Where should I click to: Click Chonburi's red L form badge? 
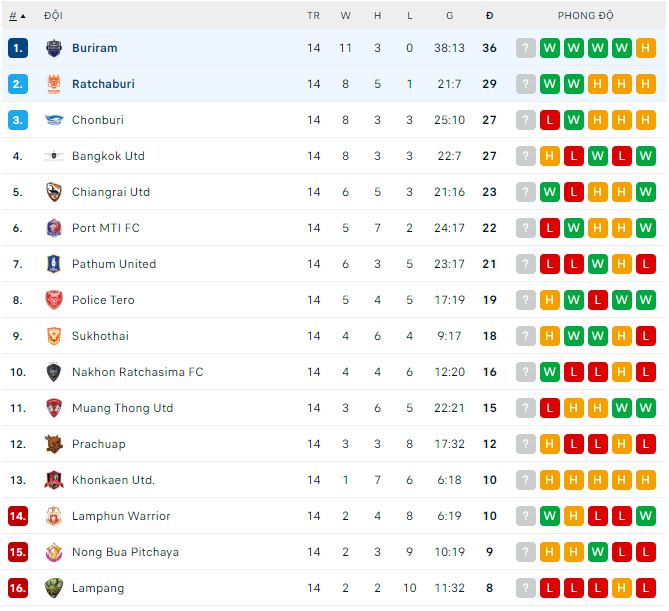click(550, 120)
